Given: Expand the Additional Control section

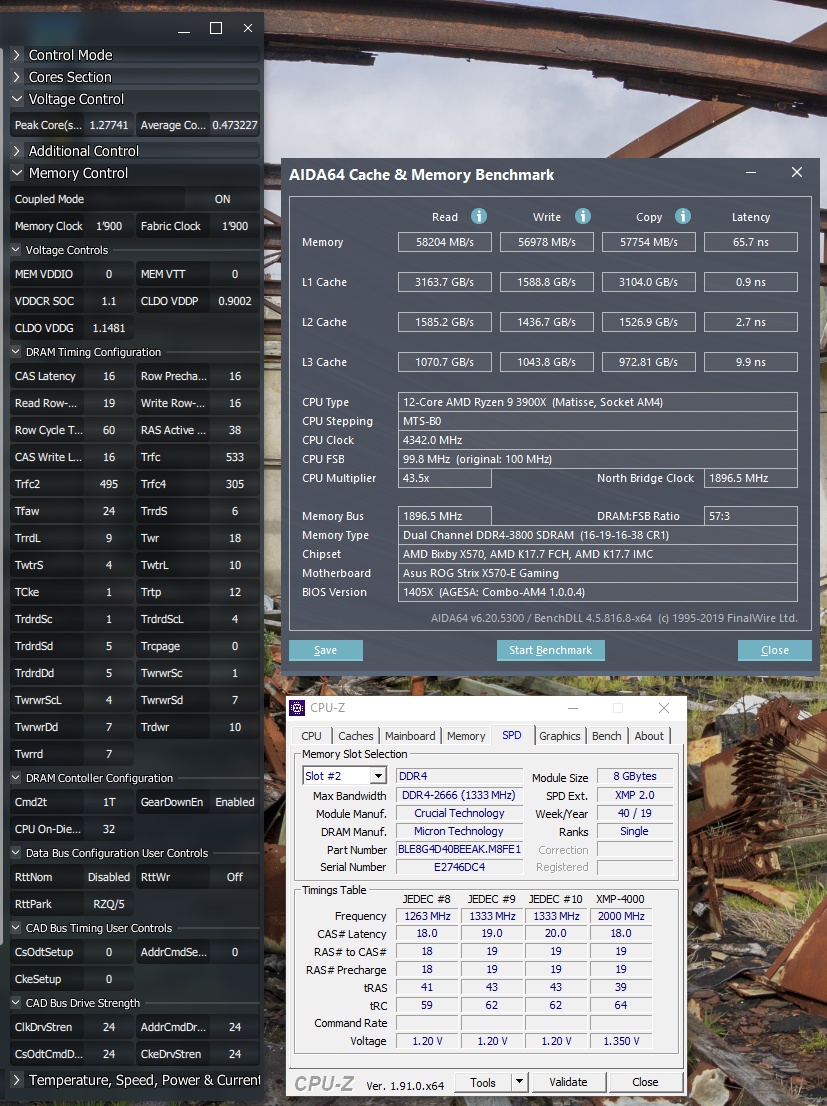Looking at the screenshot, I should click(17, 150).
